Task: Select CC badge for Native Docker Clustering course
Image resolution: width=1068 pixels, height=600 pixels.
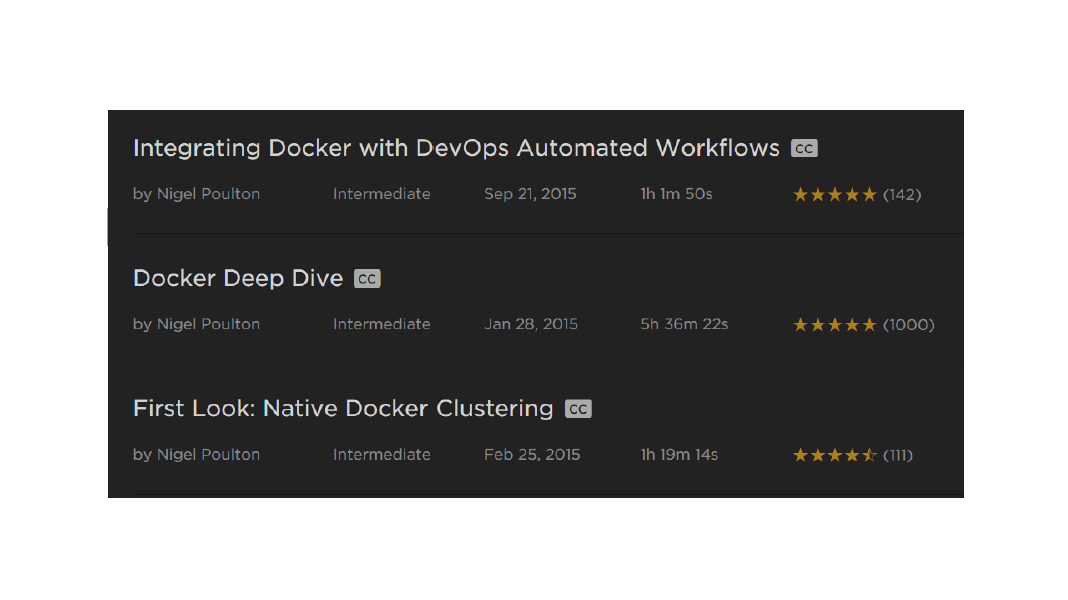Action: [578, 409]
